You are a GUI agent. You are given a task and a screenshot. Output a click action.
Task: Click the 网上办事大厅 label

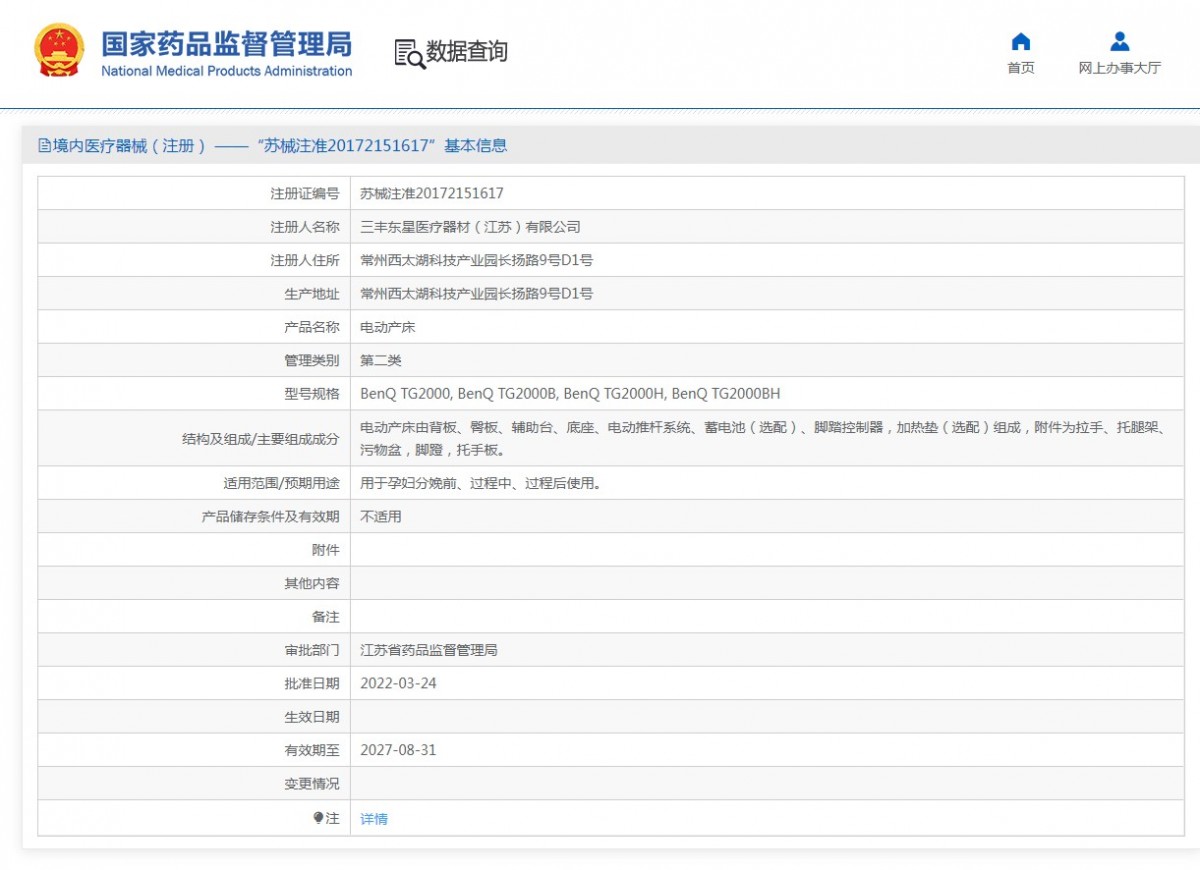click(1120, 68)
